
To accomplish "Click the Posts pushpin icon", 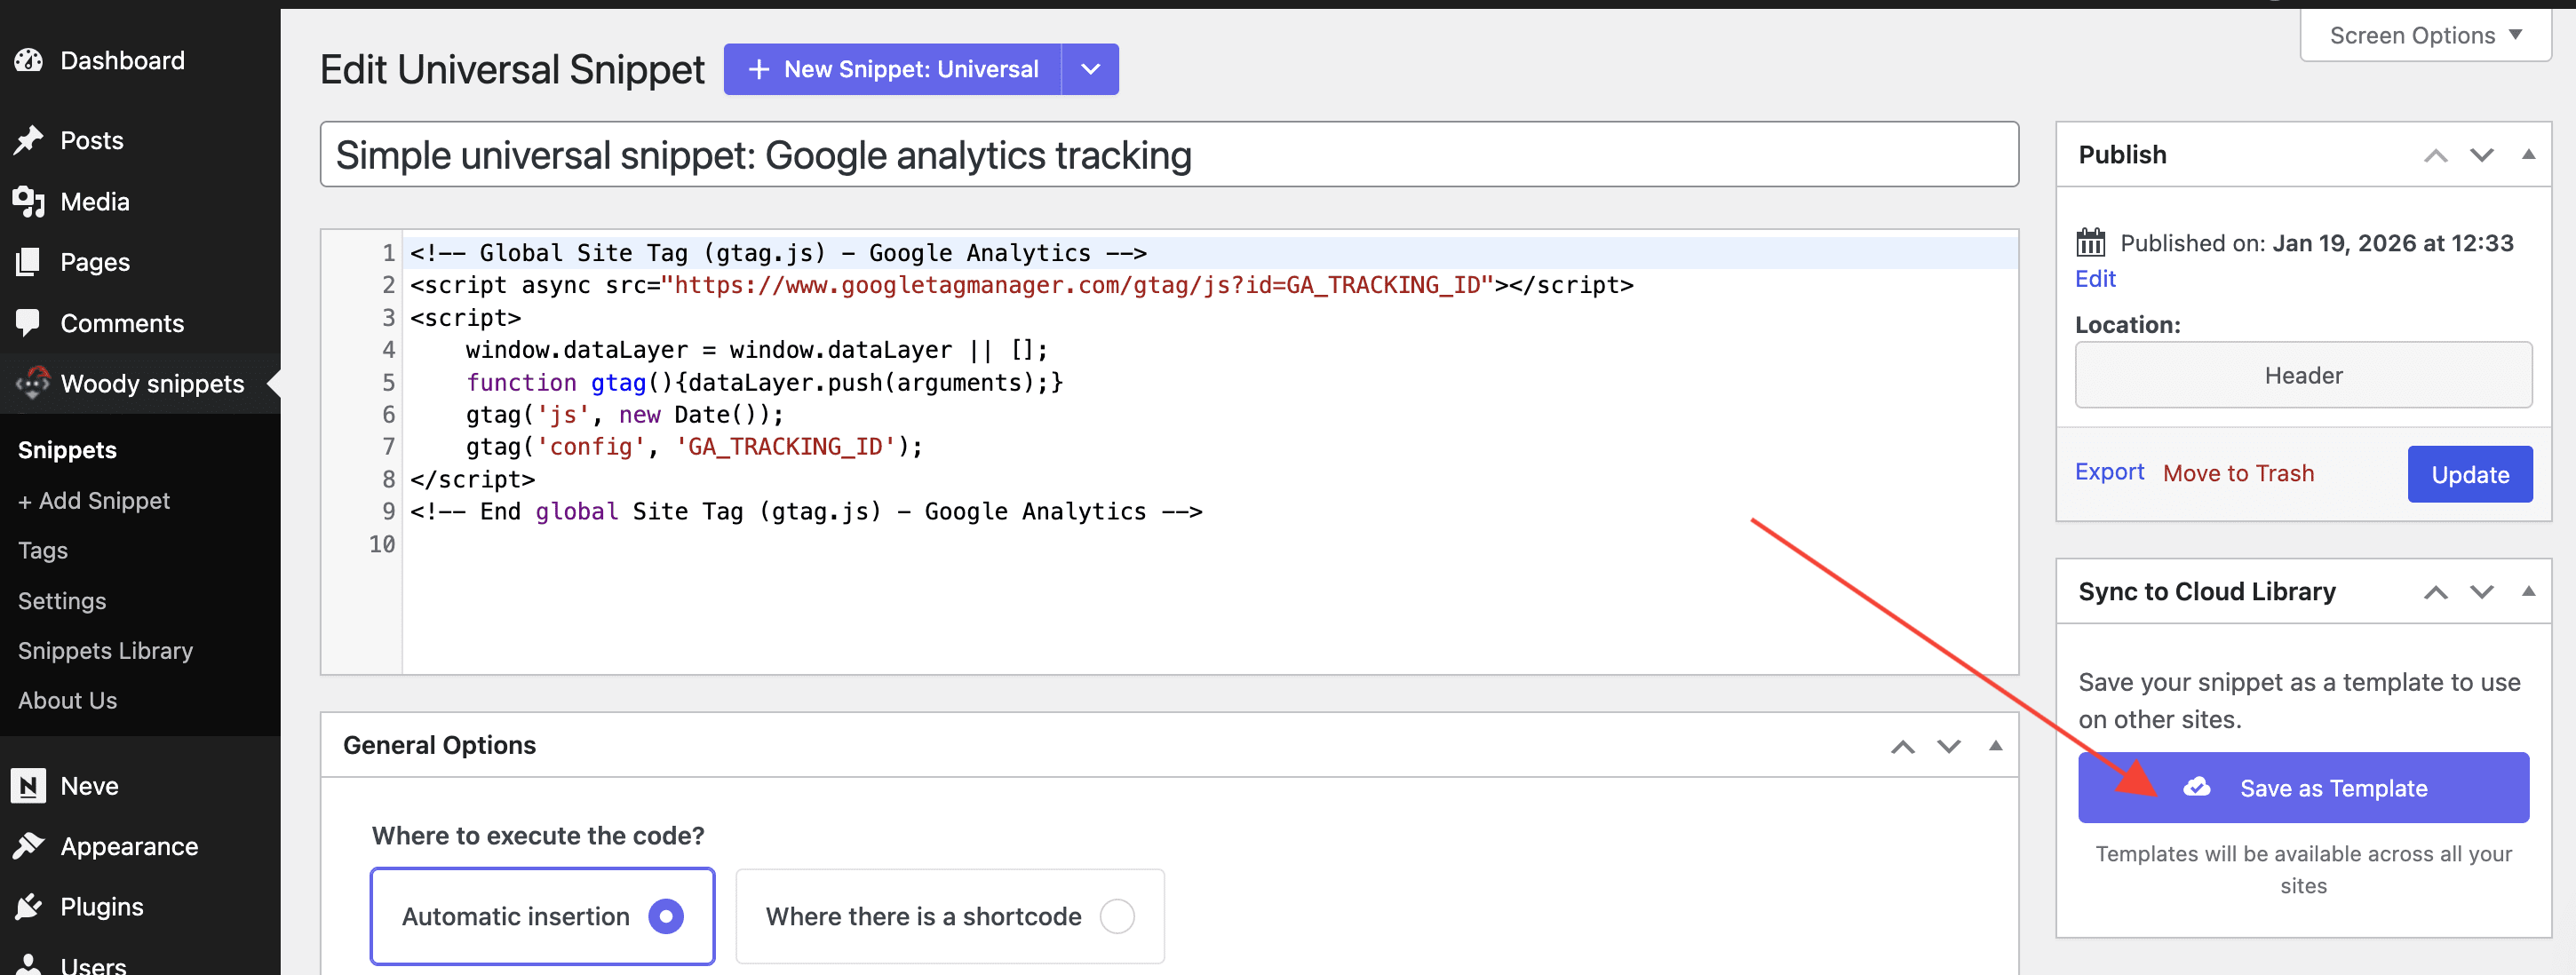I will click(x=29, y=140).
